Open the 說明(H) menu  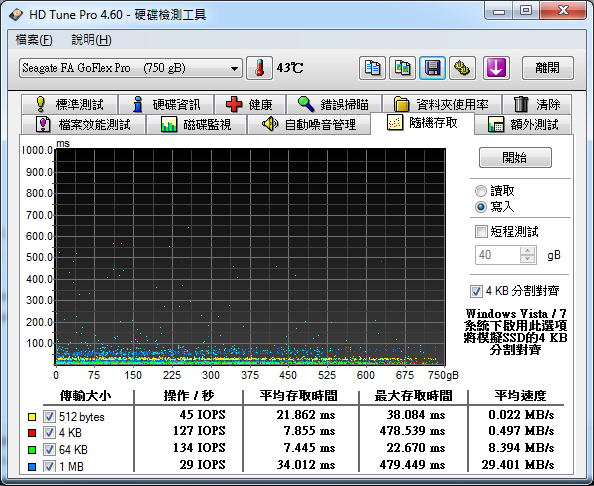pyautogui.click(x=91, y=40)
